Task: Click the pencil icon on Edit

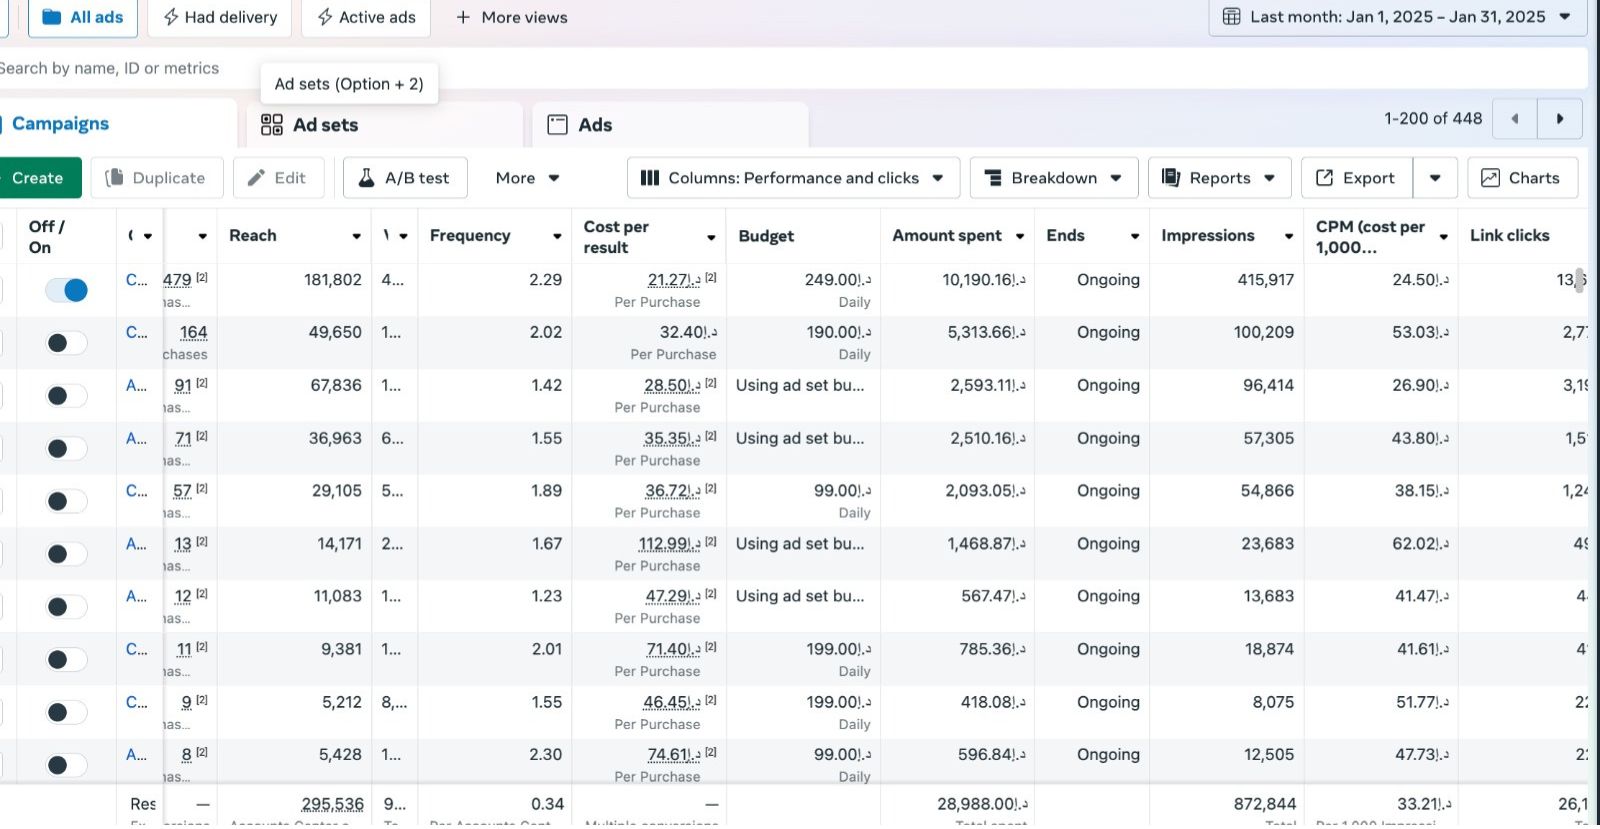Action: 257,178
